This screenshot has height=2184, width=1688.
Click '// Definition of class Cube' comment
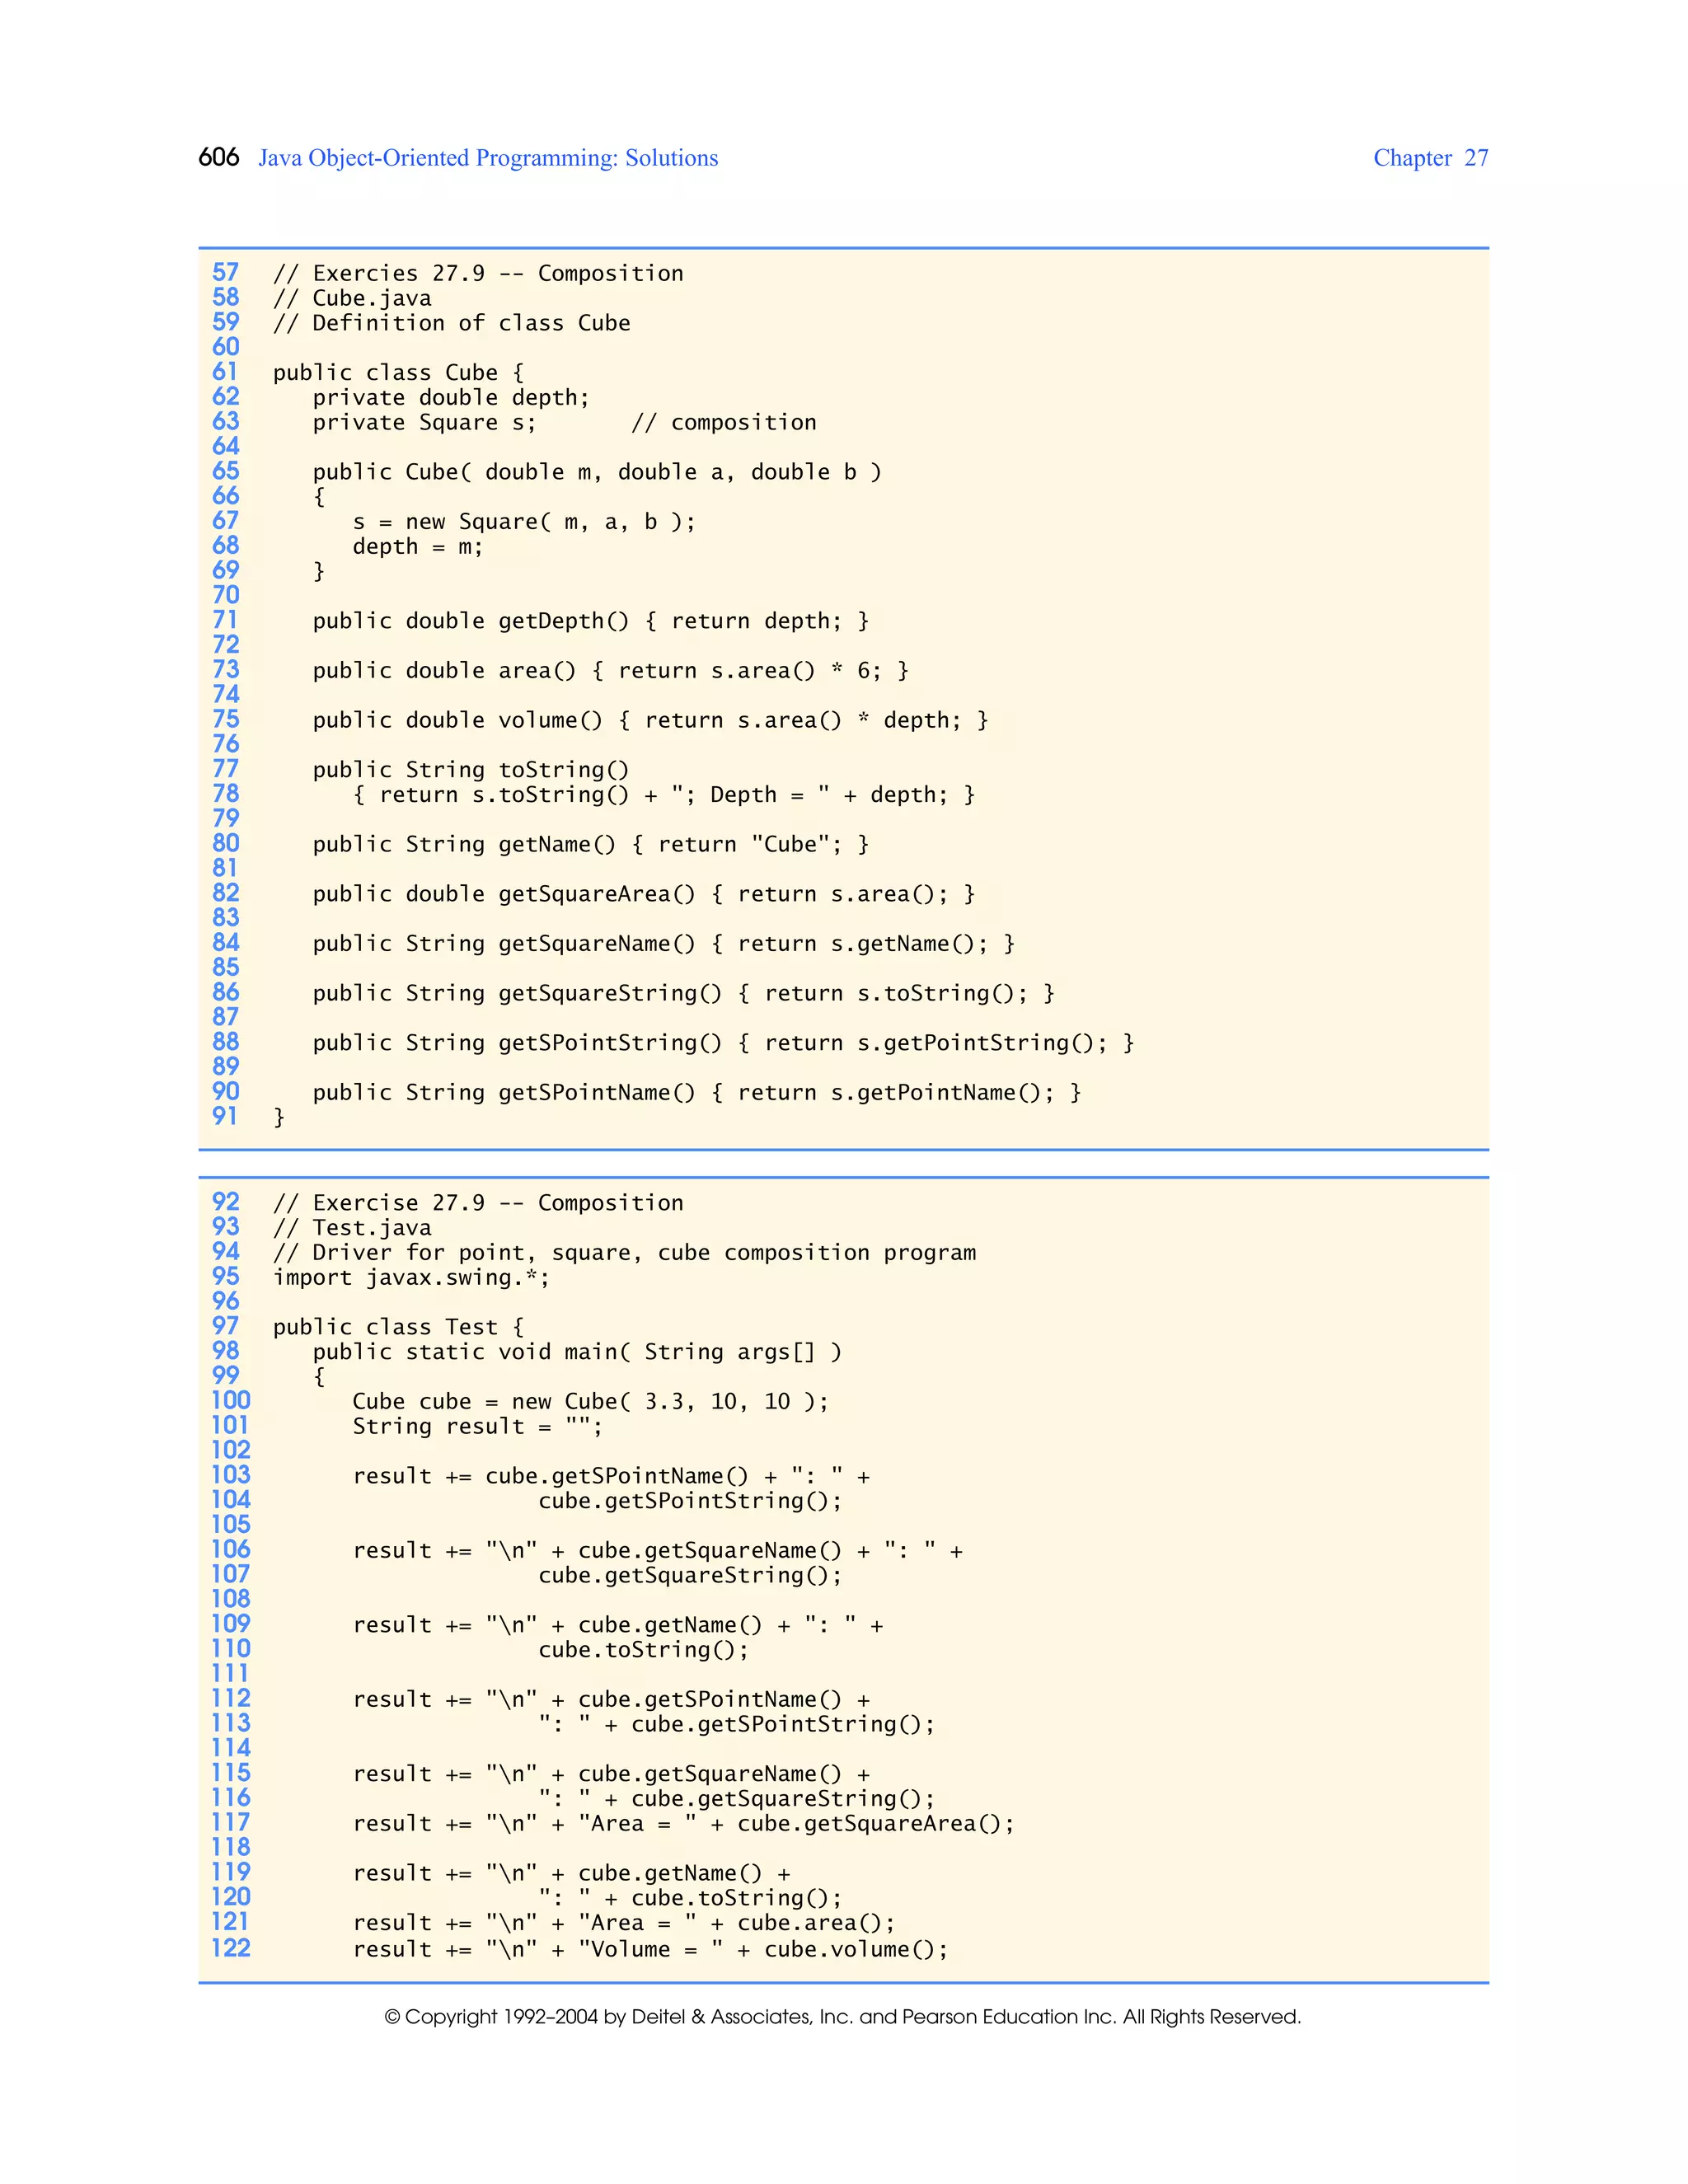(x=452, y=323)
